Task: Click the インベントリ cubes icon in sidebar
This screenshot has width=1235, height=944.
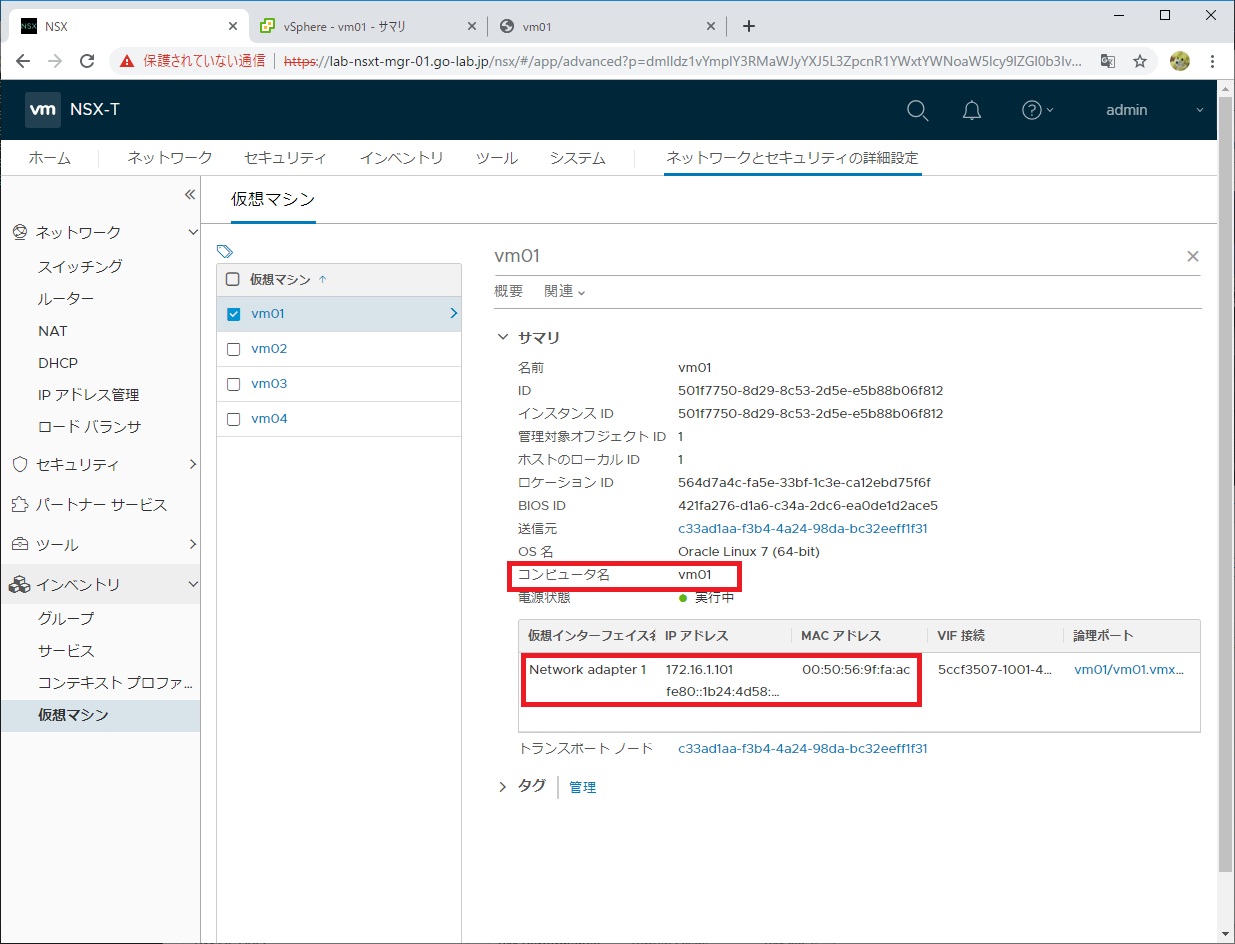Action: [x=19, y=585]
